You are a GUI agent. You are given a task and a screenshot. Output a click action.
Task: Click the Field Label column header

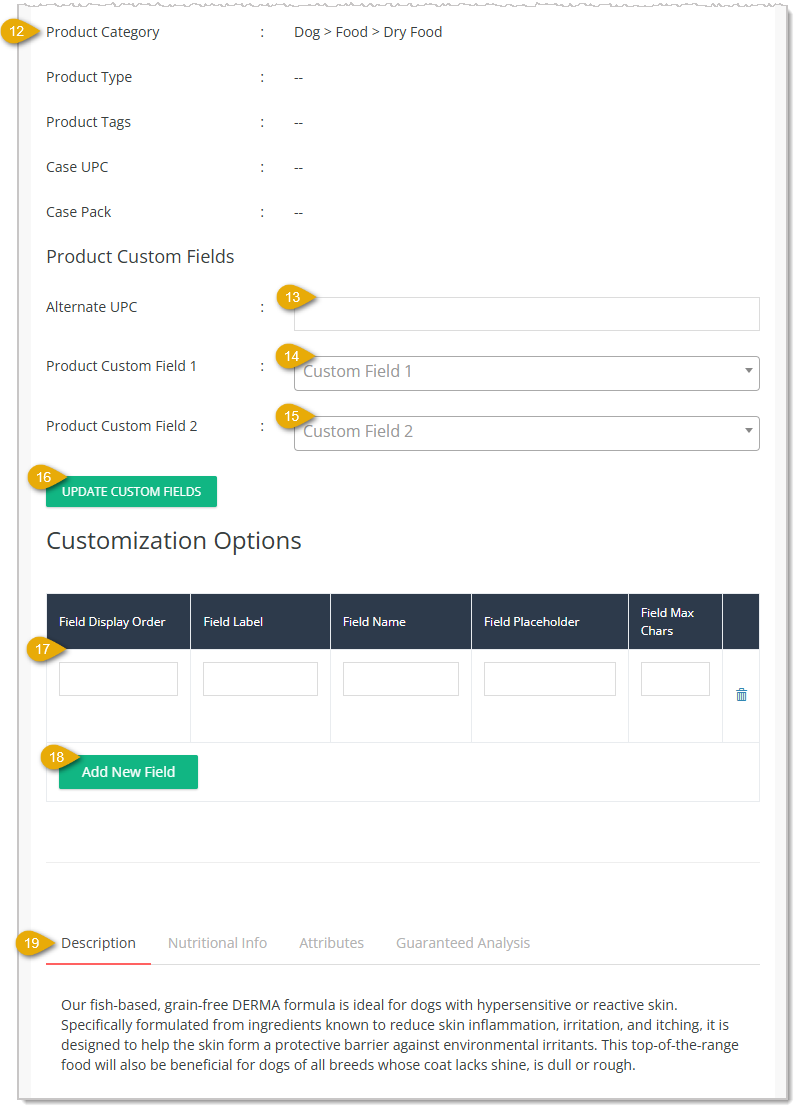[x=260, y=622]
